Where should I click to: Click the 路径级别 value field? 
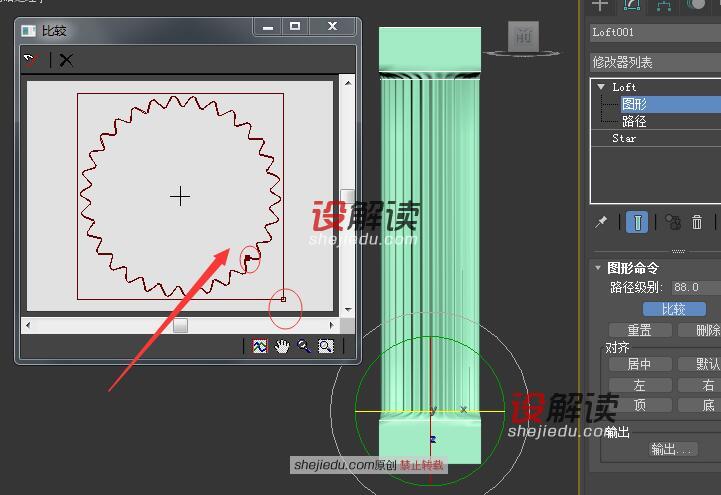pos(697,288)
